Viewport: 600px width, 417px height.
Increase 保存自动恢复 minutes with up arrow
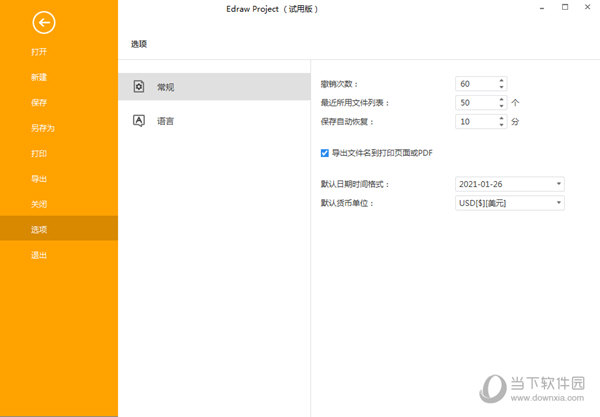click(501, 118)
